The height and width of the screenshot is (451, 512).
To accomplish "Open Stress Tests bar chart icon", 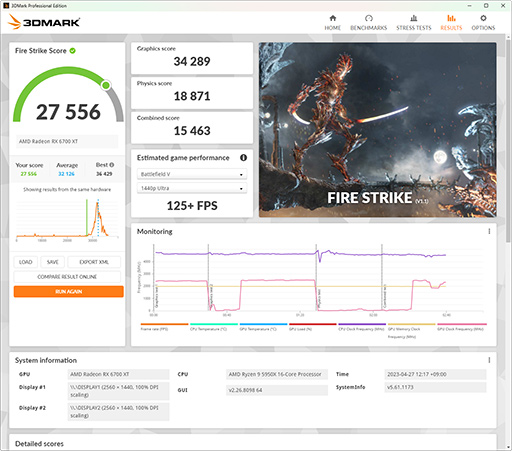I will pyautogui.click(x=414, y=18).
